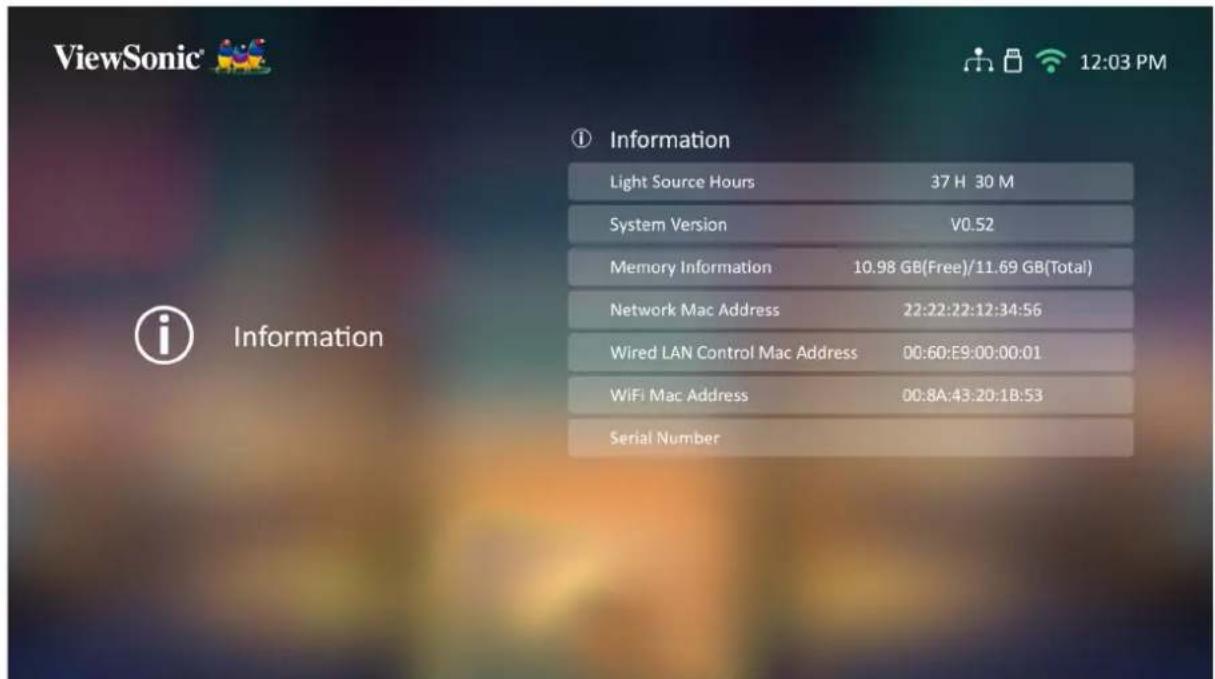This screenshot has height=679, width=1215.
Task: Select Wired LAN Control Mac Address row
Action: pyautogui.click(x=851, y=352)
